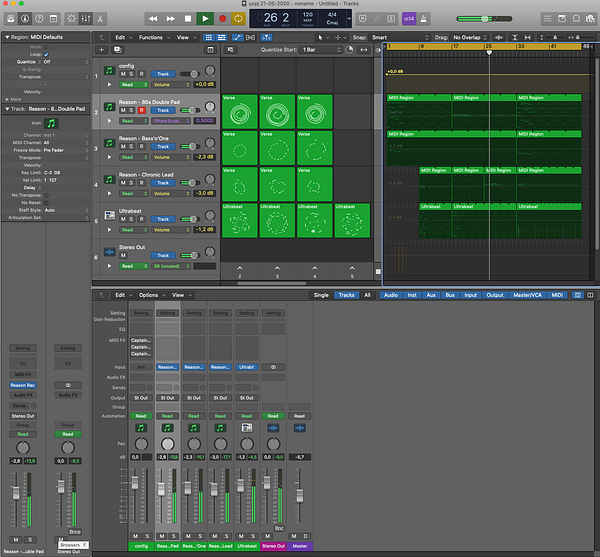Mute the Reason - Bass'o'One track
The width and height of the screenshot is (600, 557).
[123, 147]
